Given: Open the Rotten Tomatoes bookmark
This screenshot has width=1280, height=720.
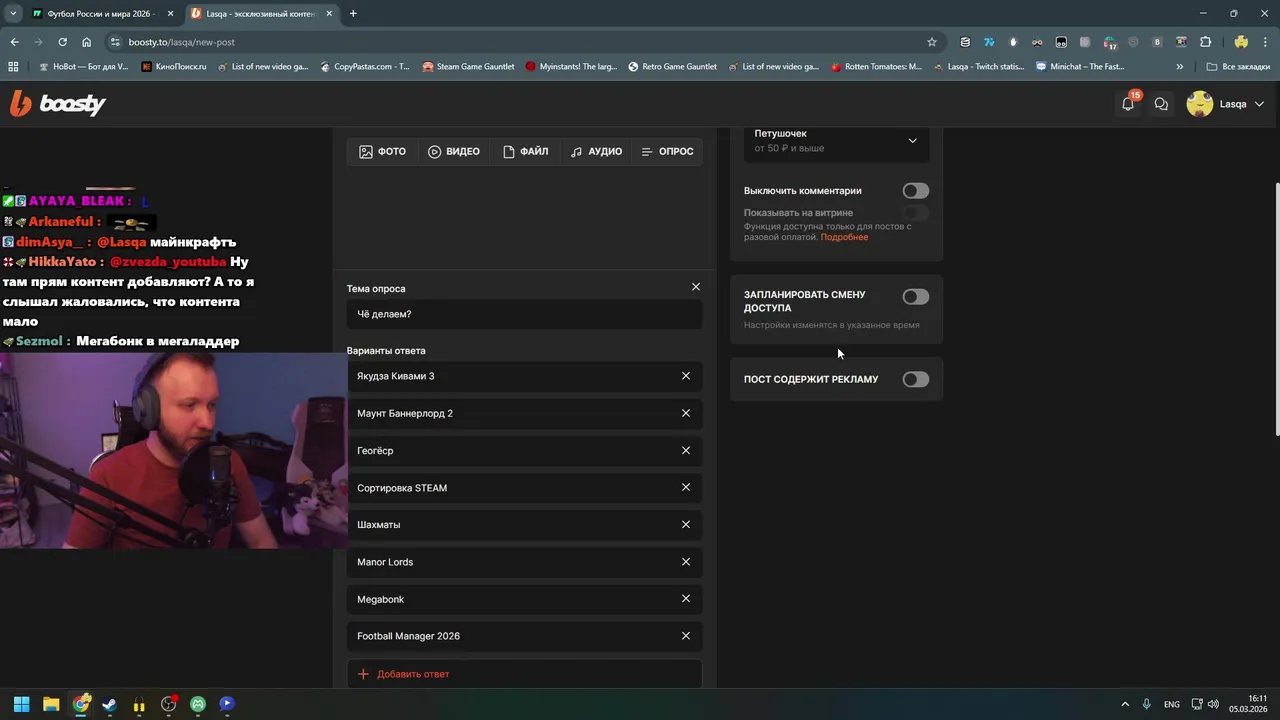Looking at the screenshot, I should (x=876, y=67).
